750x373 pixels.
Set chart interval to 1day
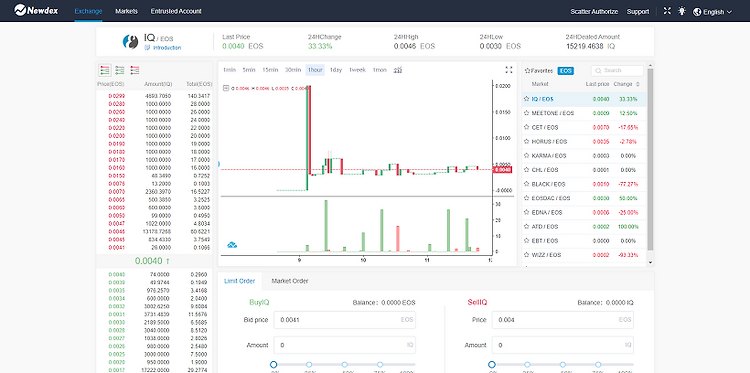point(336,70)
